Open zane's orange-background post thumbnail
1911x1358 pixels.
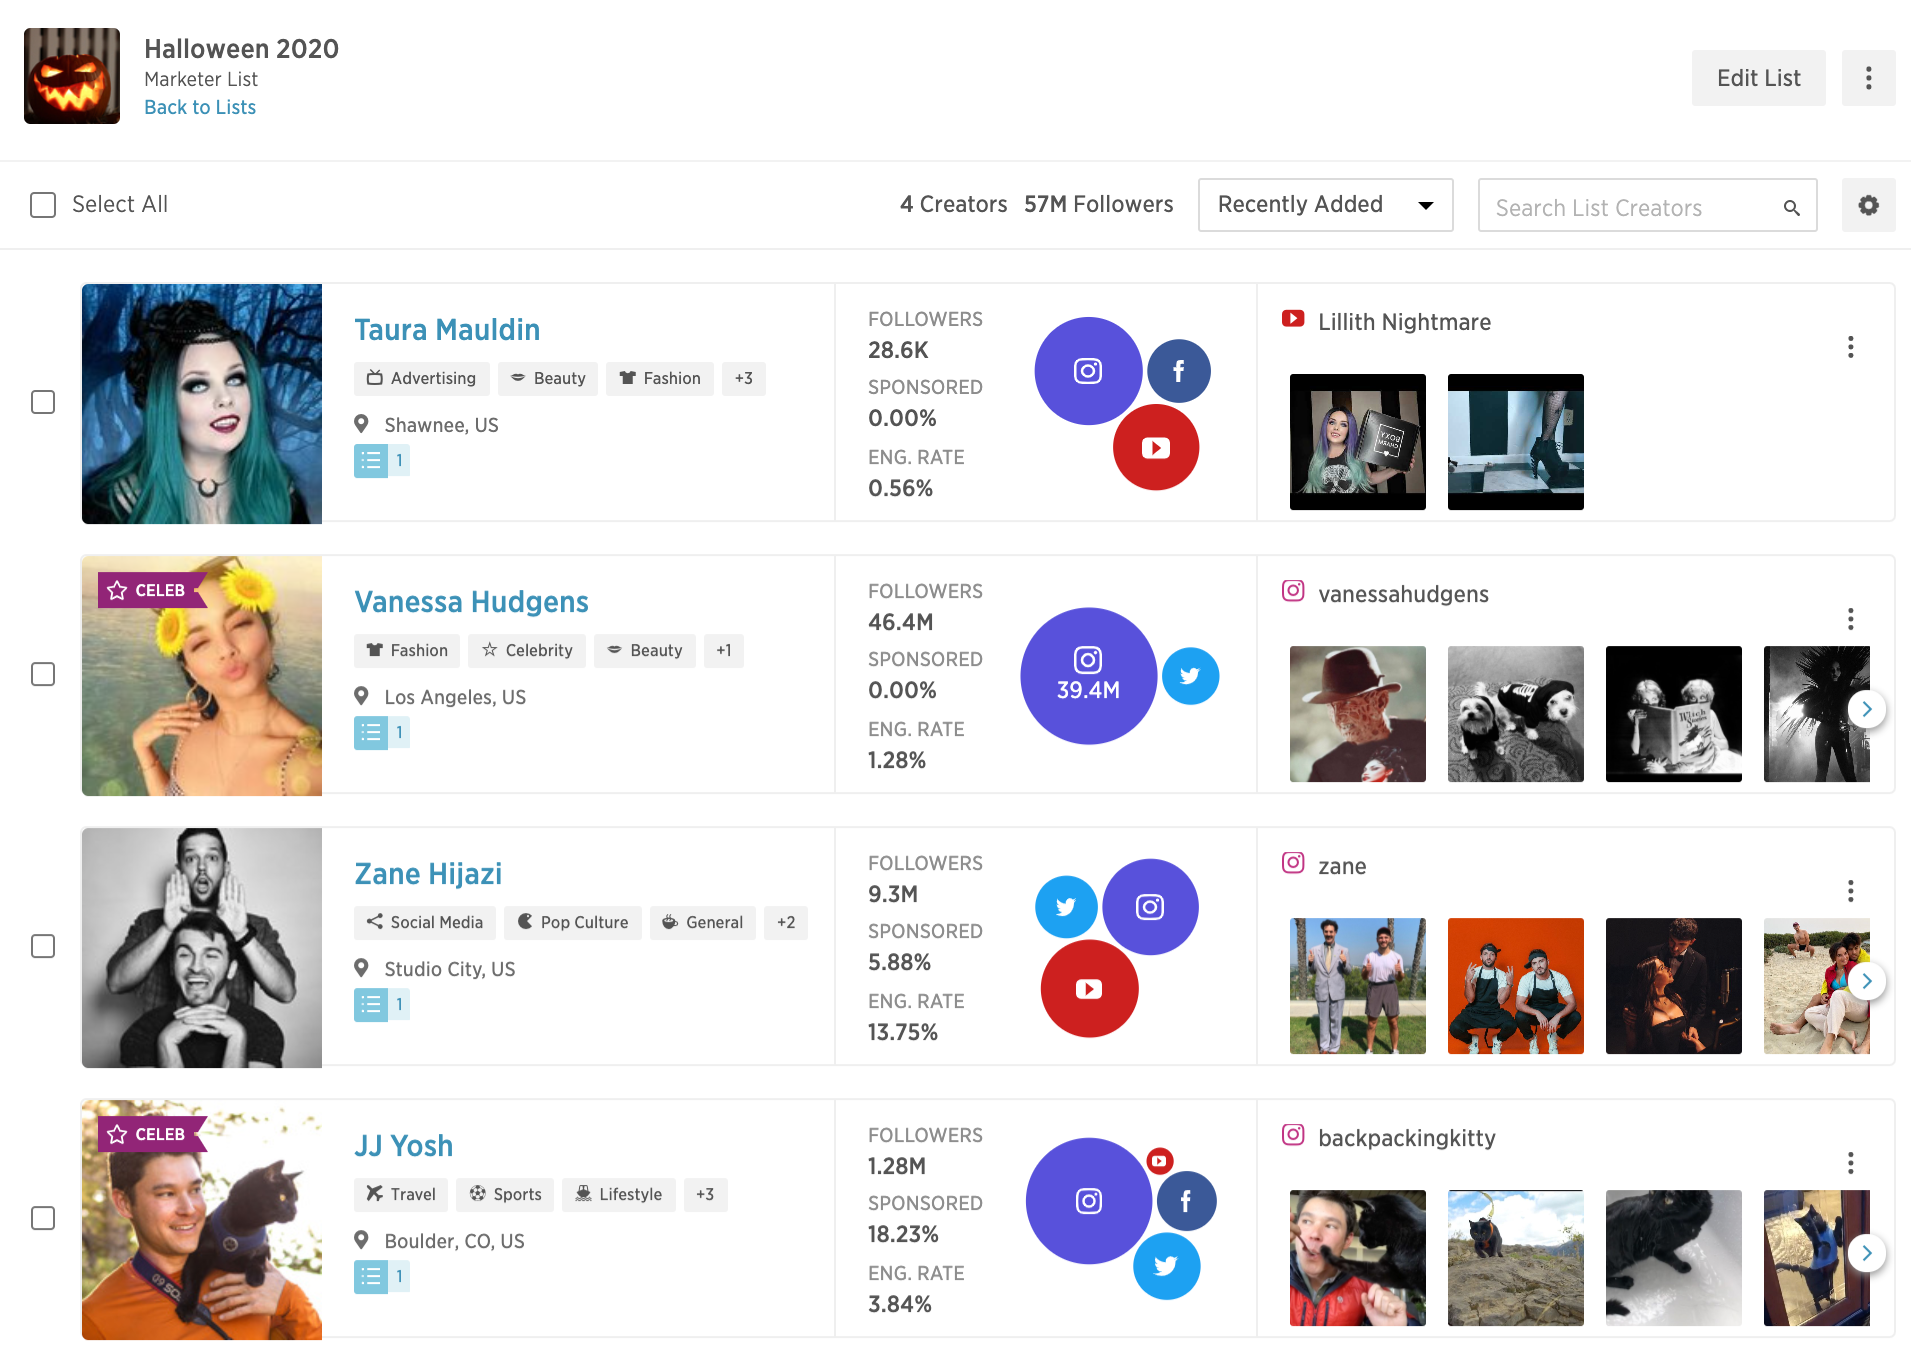click(1516, 986)
